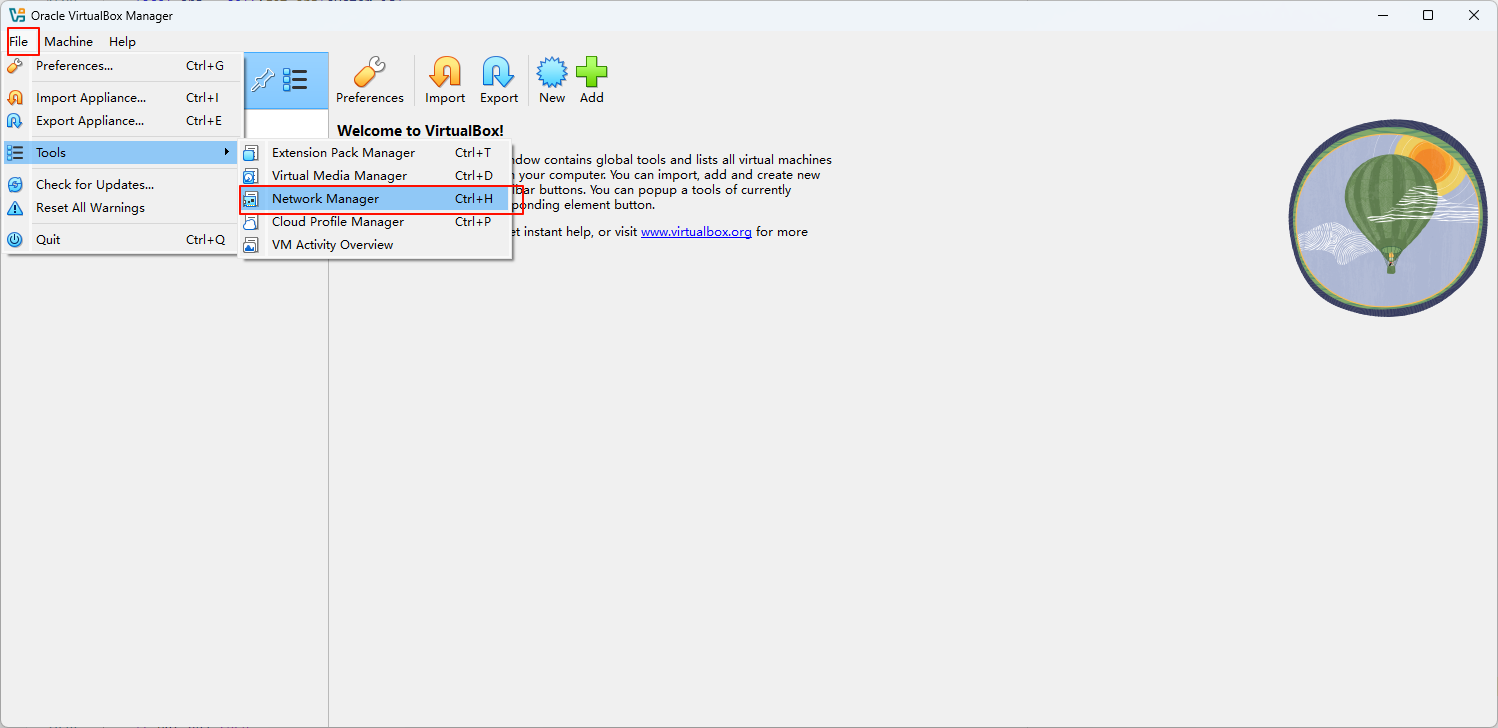Viewport: 1498px width, 728px height.
Task: Open Extension Pack Manager from submenu
Action: (x=375, y=153)
